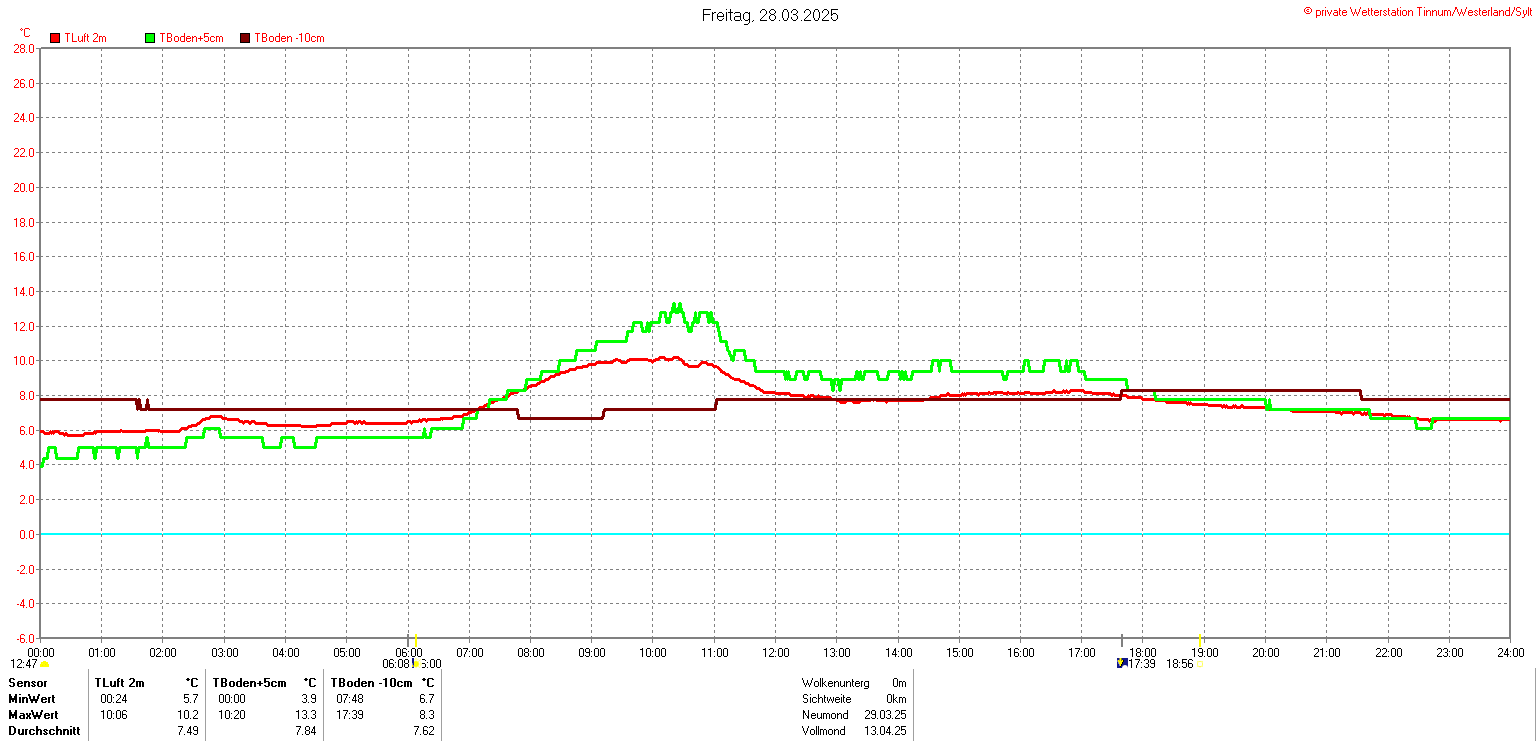1536x741 pixels.
Task: Select the MaxWert row label
Action: 33,715
